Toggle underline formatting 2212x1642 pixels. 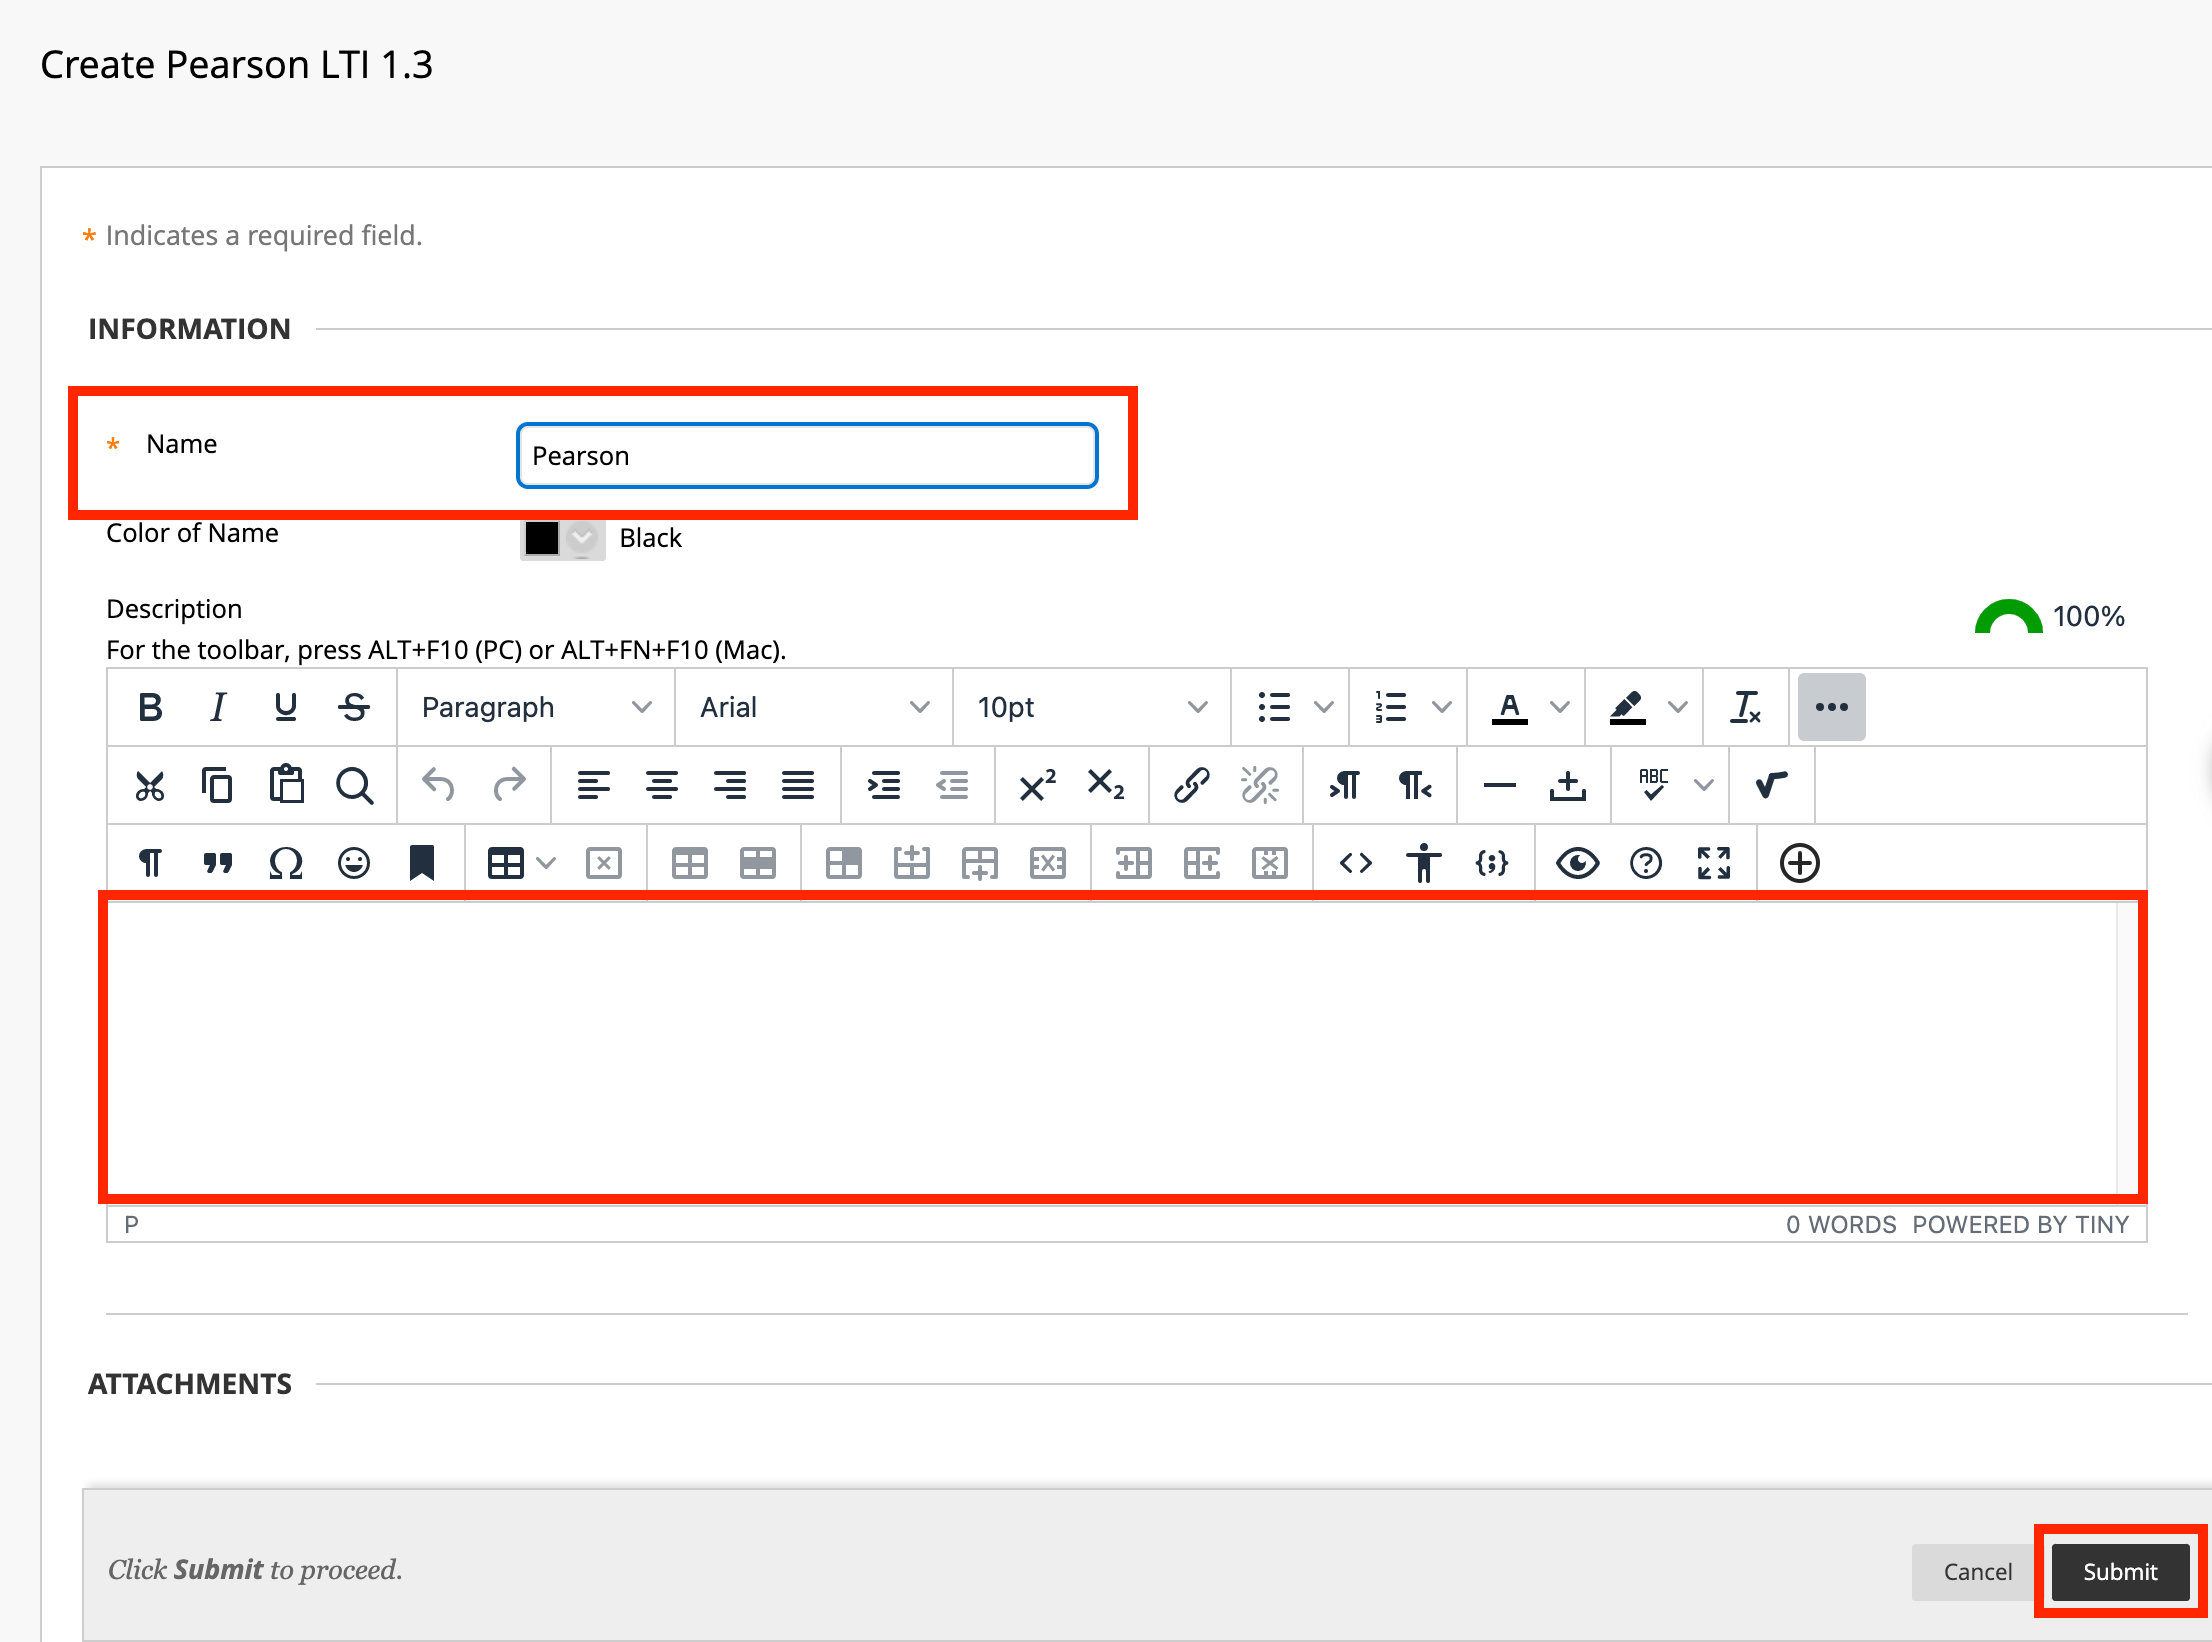[286, 707]
